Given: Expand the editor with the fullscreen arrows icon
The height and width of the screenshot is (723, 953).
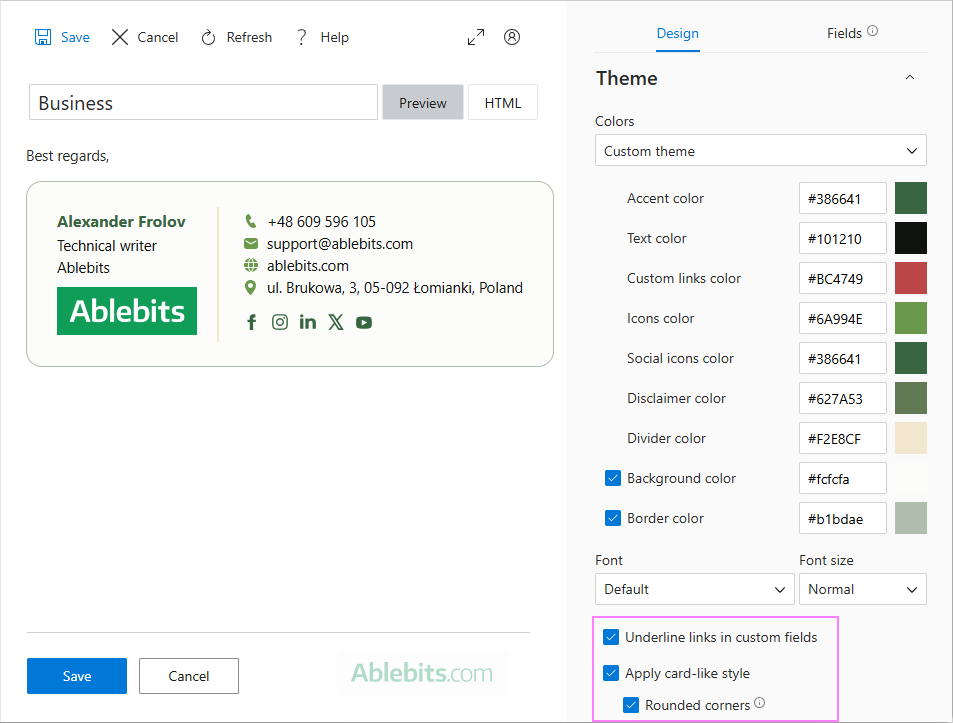Looking at the screenshot, I should [476, 36].
